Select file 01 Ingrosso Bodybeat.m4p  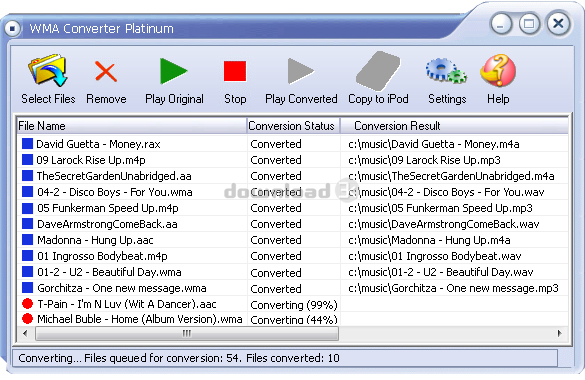[102, 256]
